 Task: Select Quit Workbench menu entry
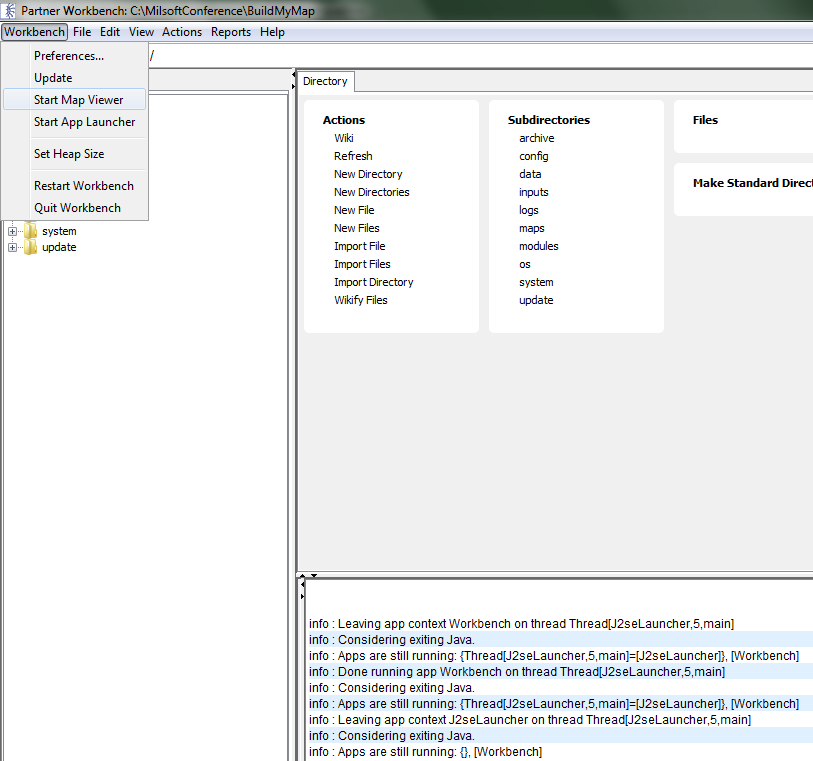(x=74, y=208)
